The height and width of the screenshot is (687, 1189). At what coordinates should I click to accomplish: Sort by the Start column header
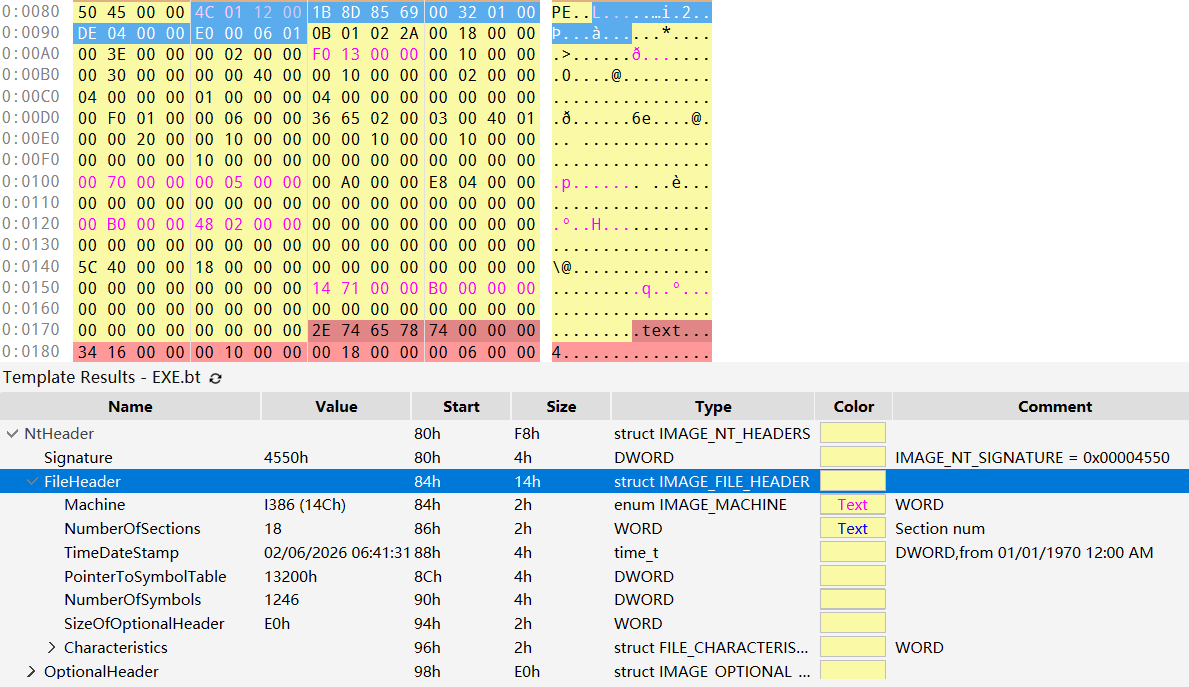(461, 407)
